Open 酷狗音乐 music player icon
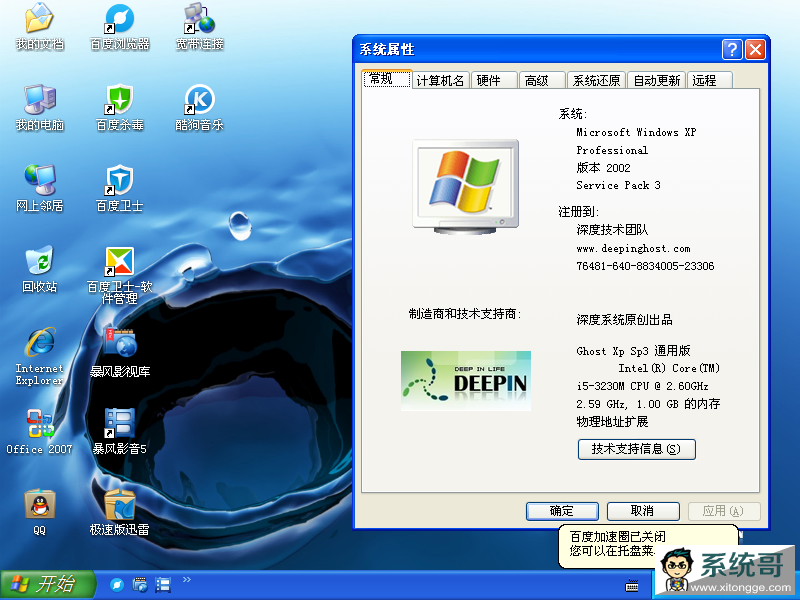The width and height of the screenshot is (800, 600). (199, 107)
